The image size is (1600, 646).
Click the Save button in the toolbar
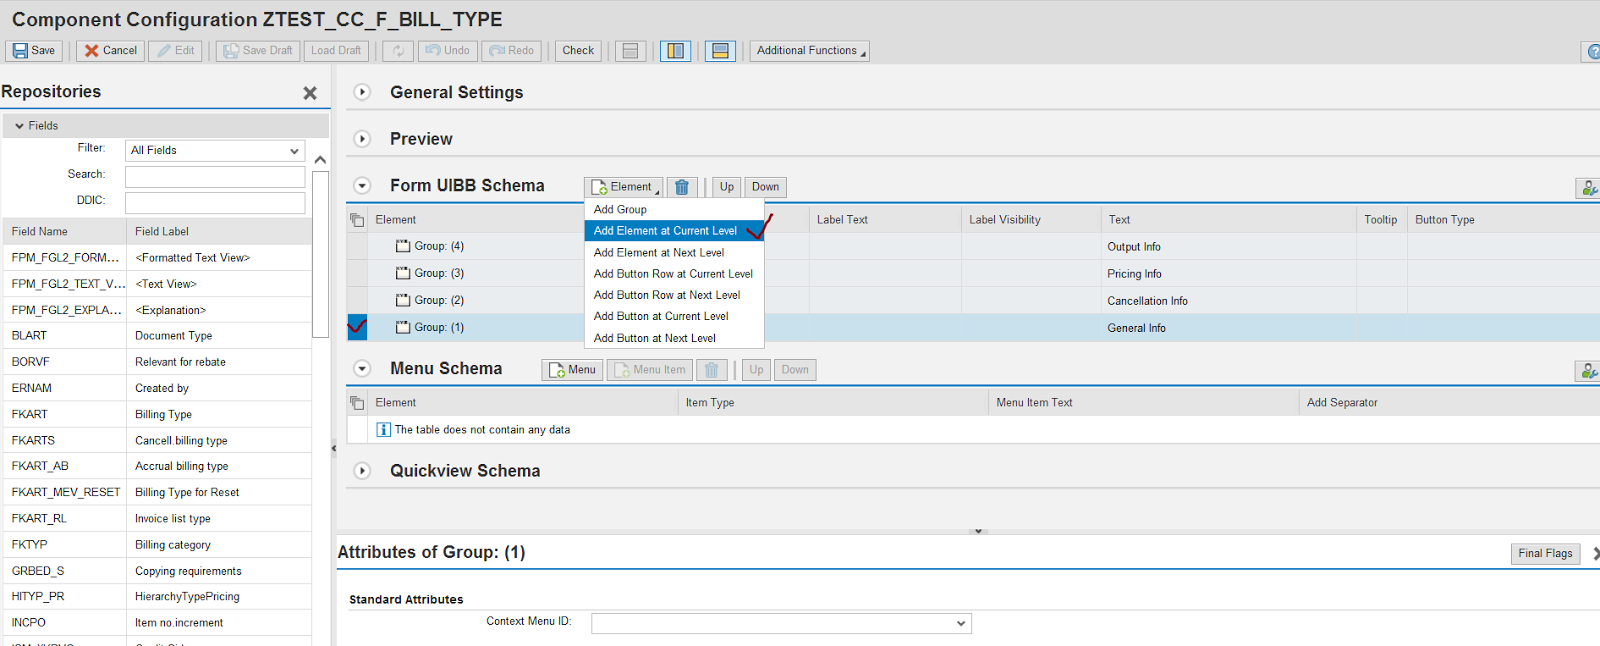tap(34, 51)
